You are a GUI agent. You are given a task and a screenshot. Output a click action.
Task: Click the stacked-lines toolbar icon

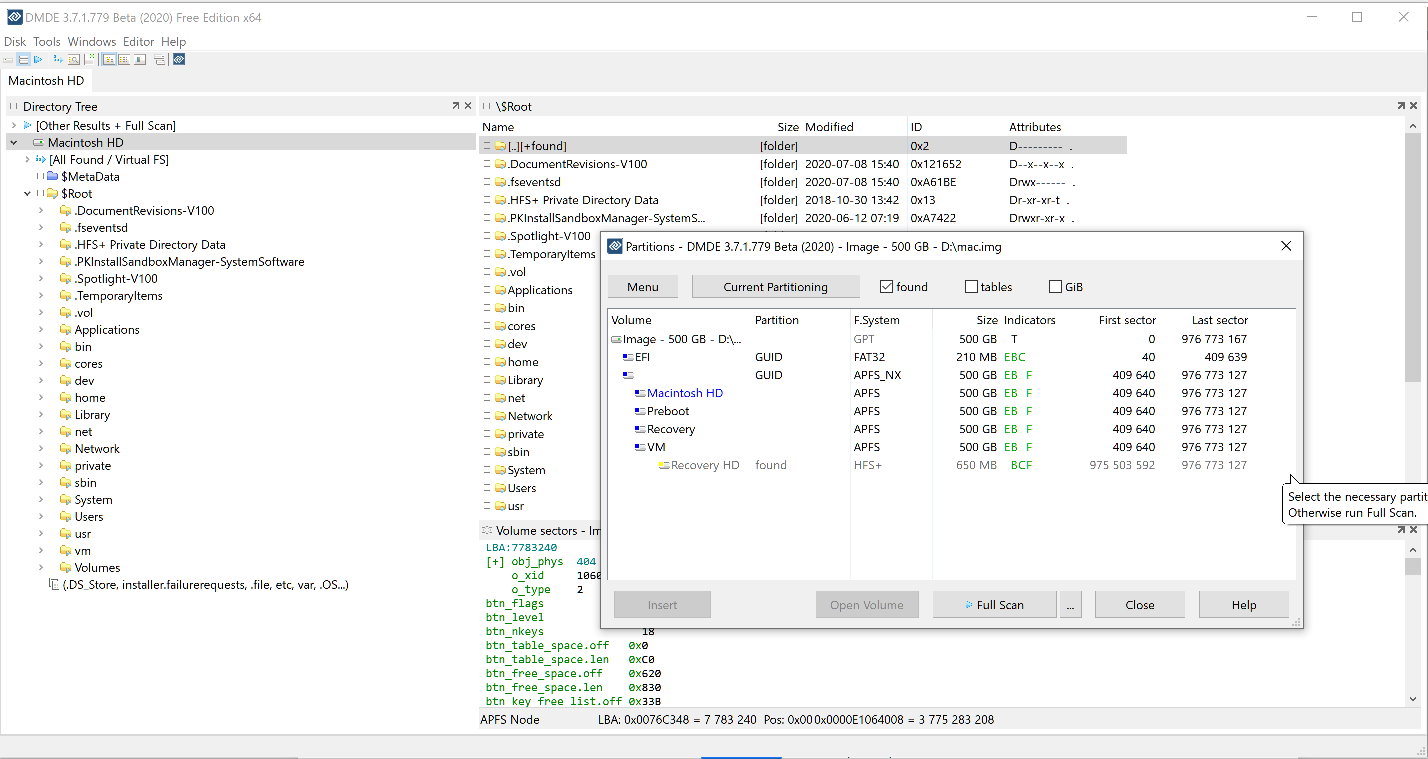tap(159, 60)
